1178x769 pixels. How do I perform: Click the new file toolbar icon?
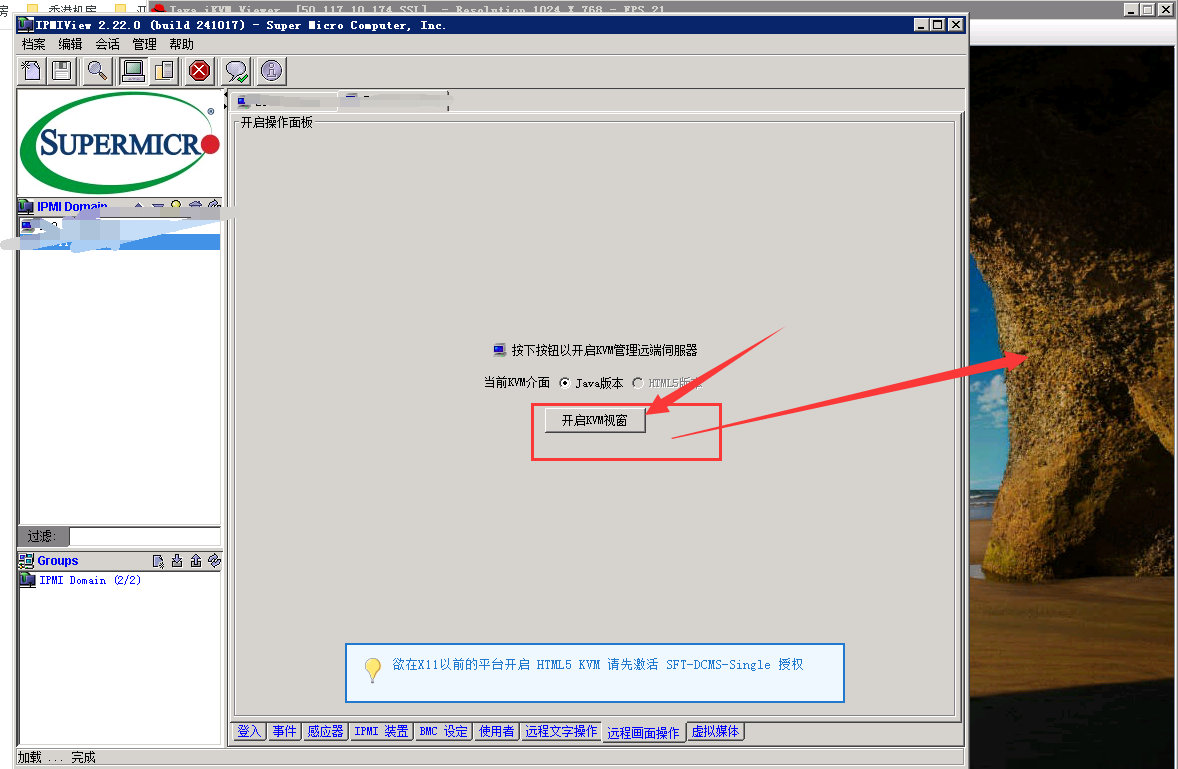pyautogui.click(x=32, y=70)
